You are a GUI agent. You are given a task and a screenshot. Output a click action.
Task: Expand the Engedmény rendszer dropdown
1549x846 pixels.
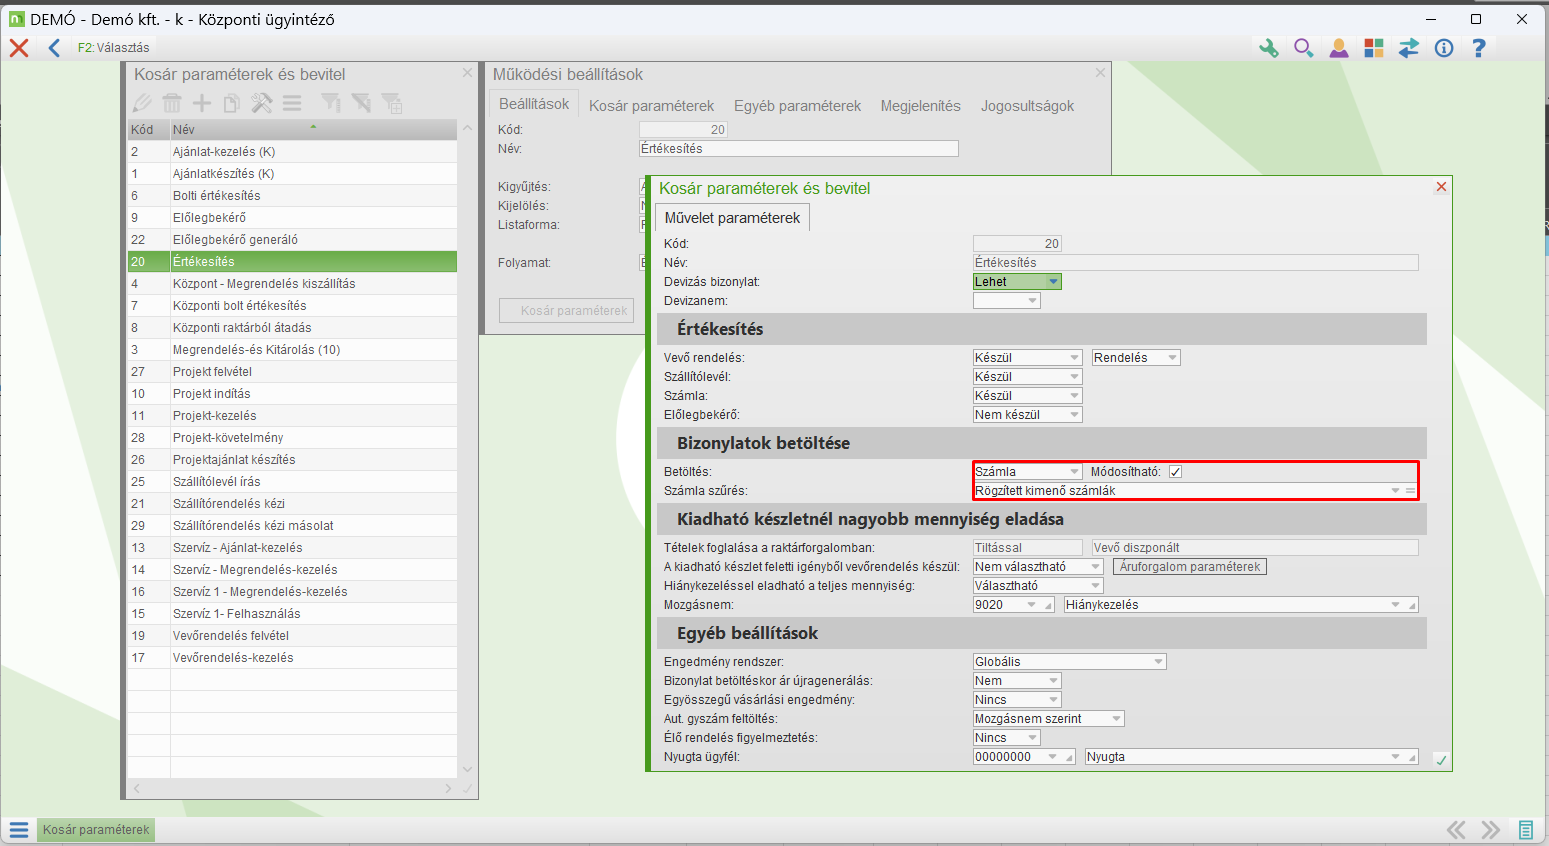[x=1158, y=662]
